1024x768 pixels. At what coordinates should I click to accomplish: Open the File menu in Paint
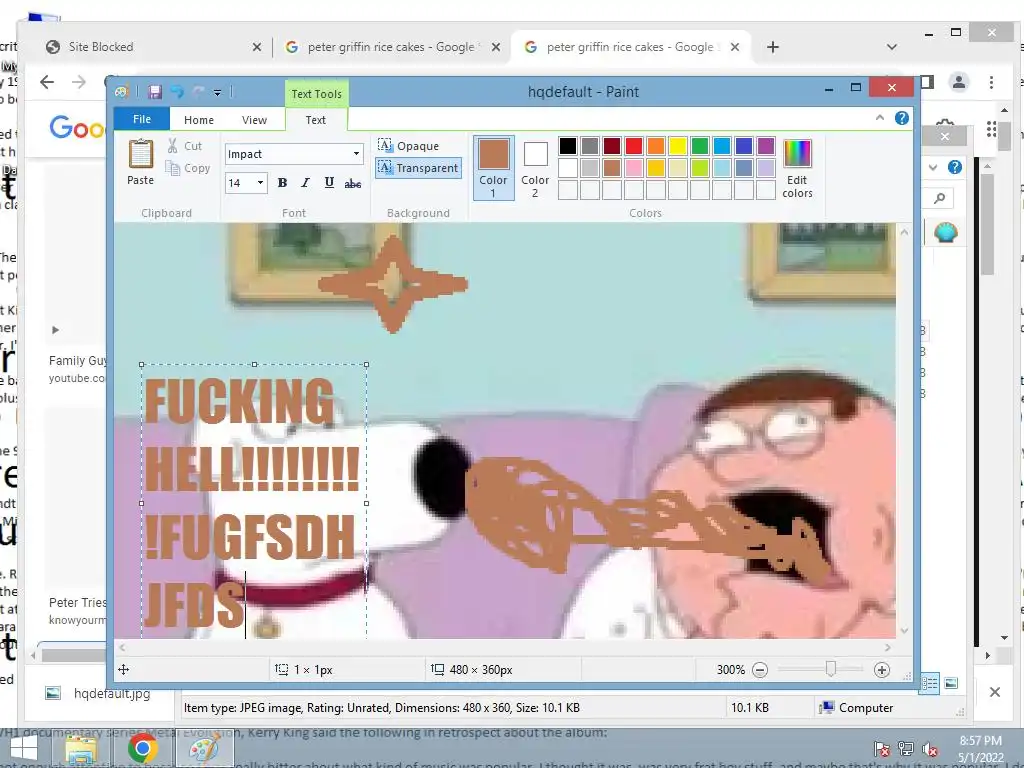point(142,120)
